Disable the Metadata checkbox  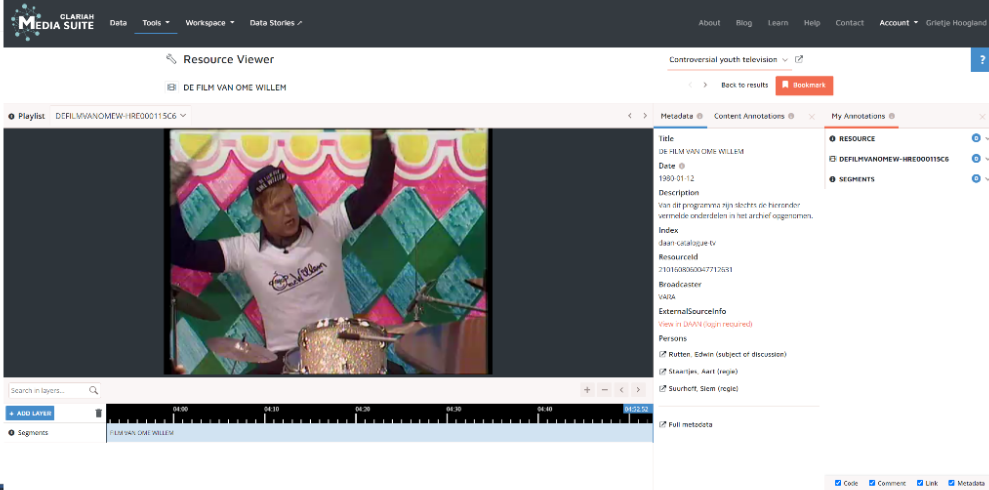951,483
